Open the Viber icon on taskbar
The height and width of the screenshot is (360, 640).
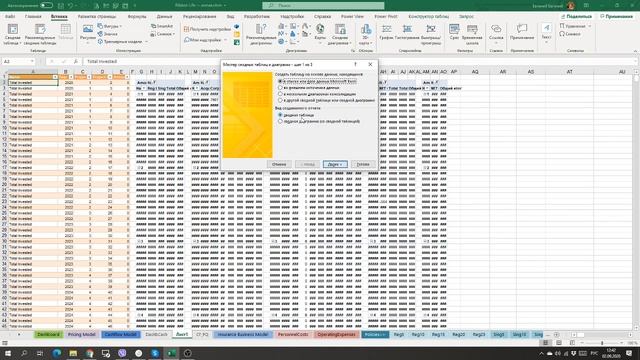tap(122, 353)
